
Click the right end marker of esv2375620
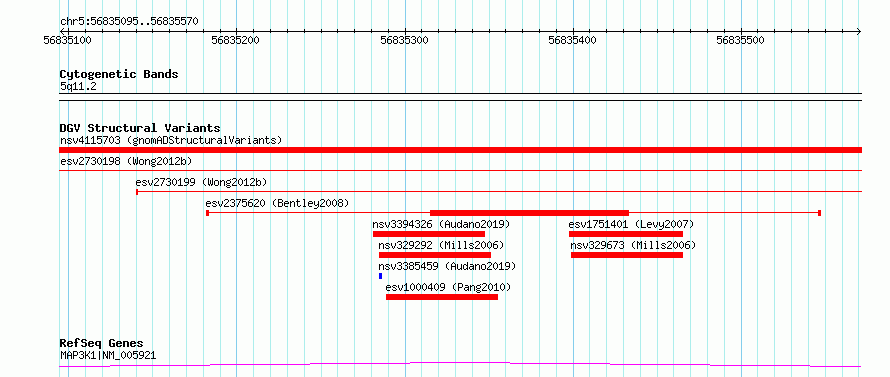tap(820, 213)
